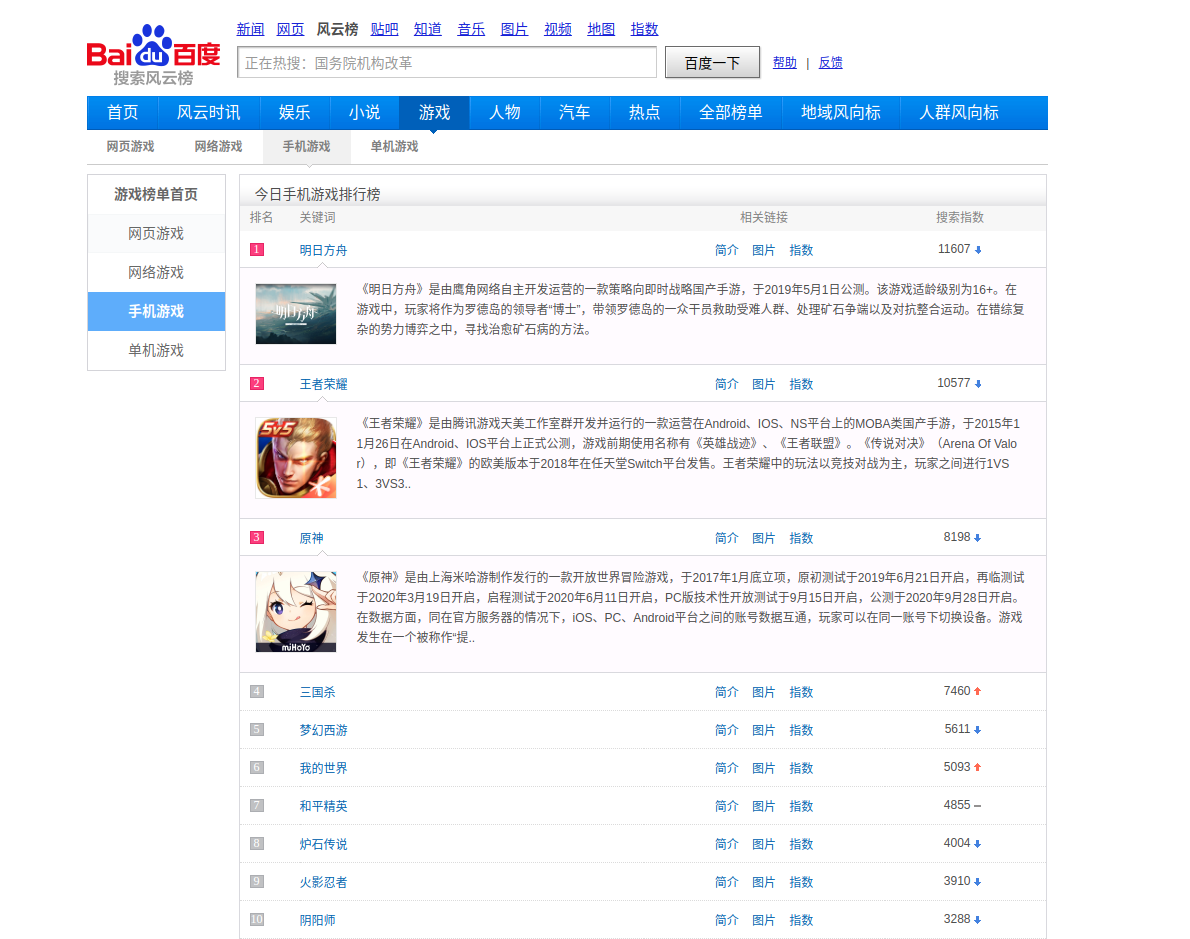Open the 炉石传说 keyword link
This screenshot has height=939, width=1190.
pos(323,844)
